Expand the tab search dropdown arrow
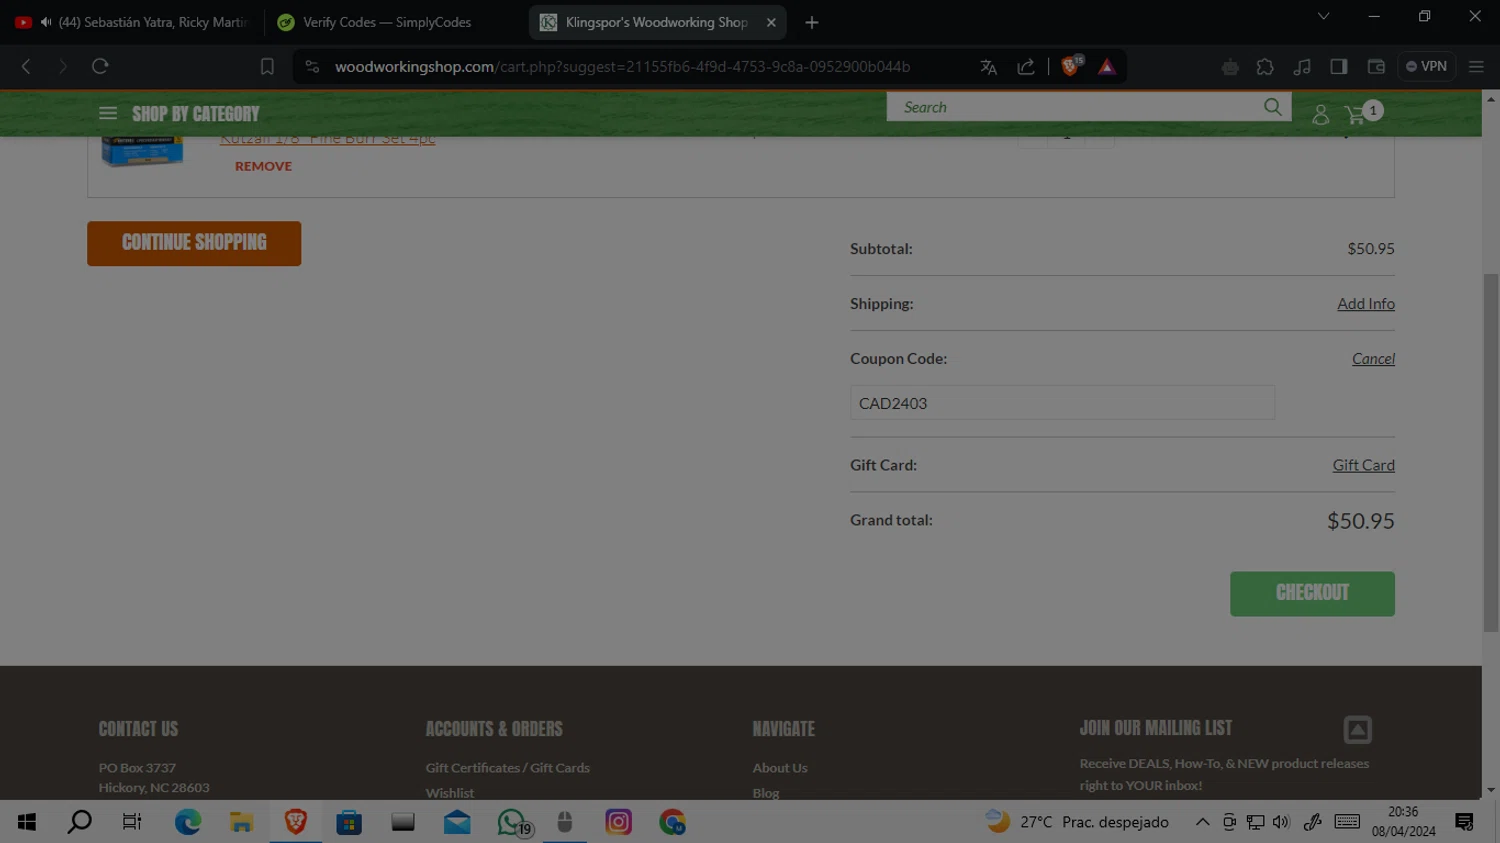The width and height of the screenshot is (1500, 843). pos(1323,16)
